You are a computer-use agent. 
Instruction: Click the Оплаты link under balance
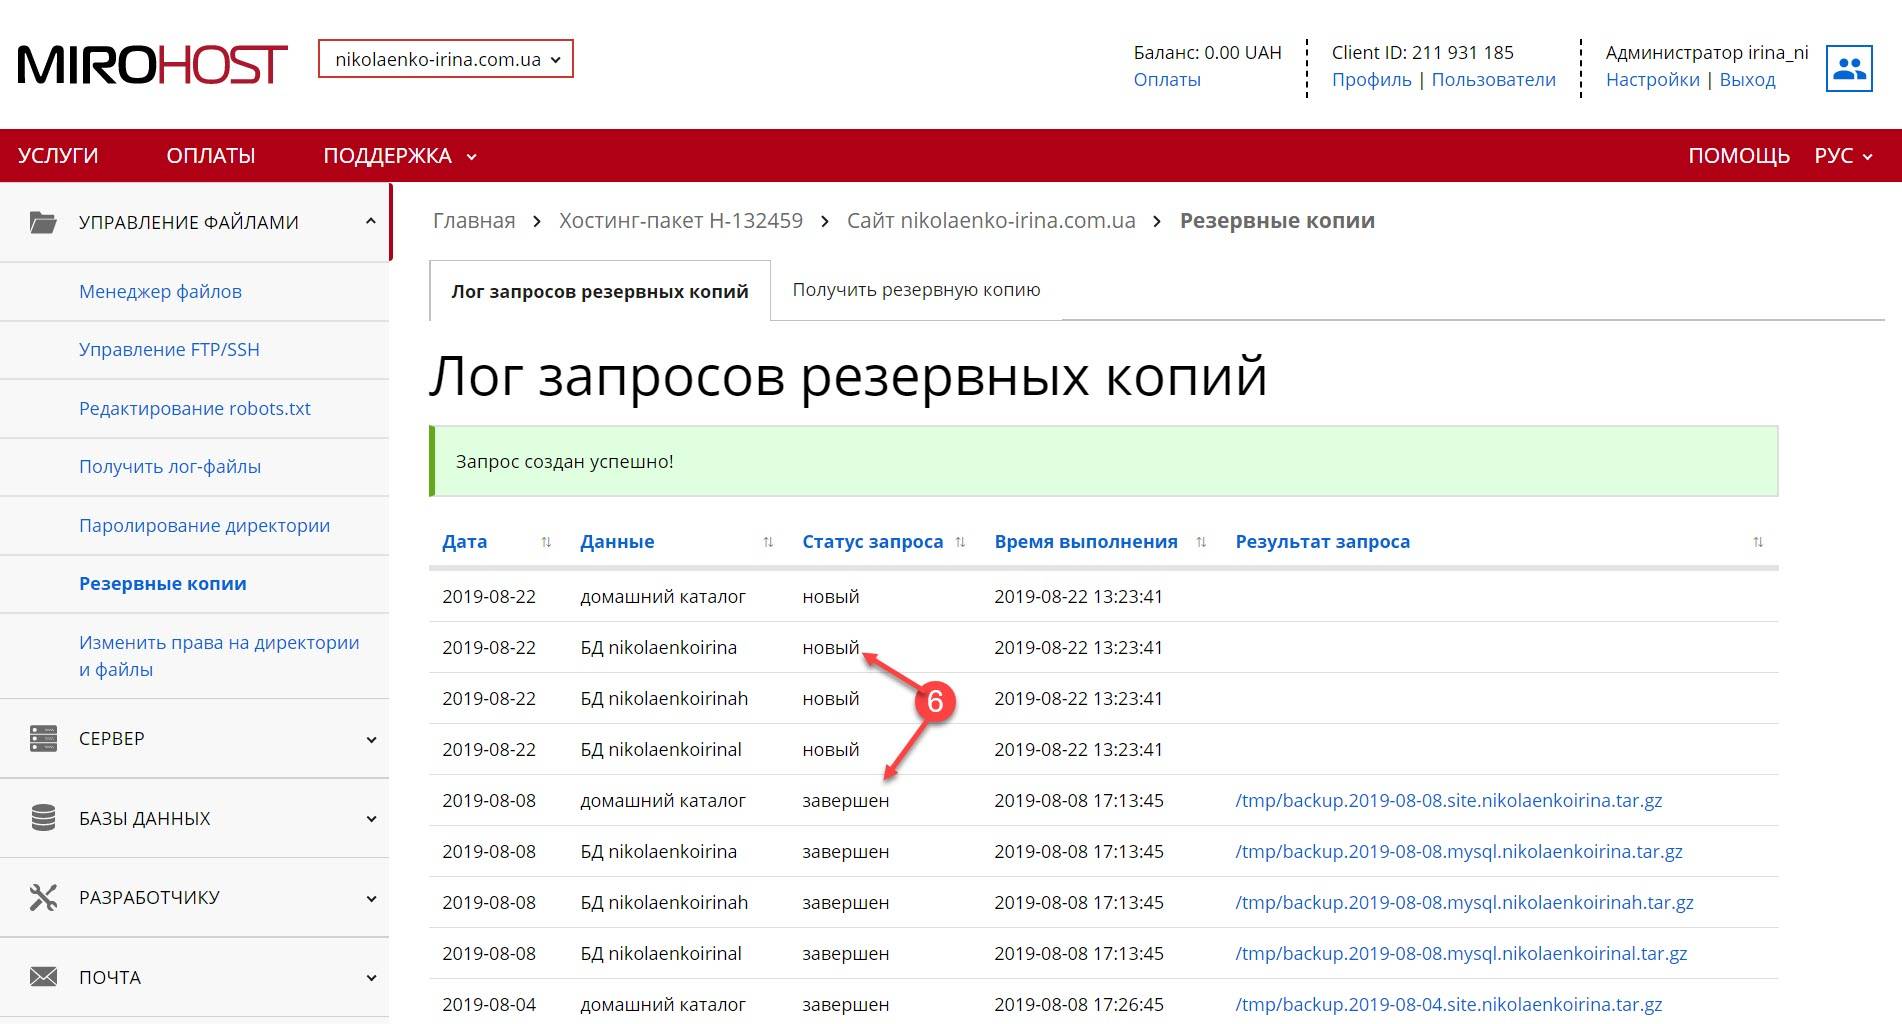(1167, 80)
